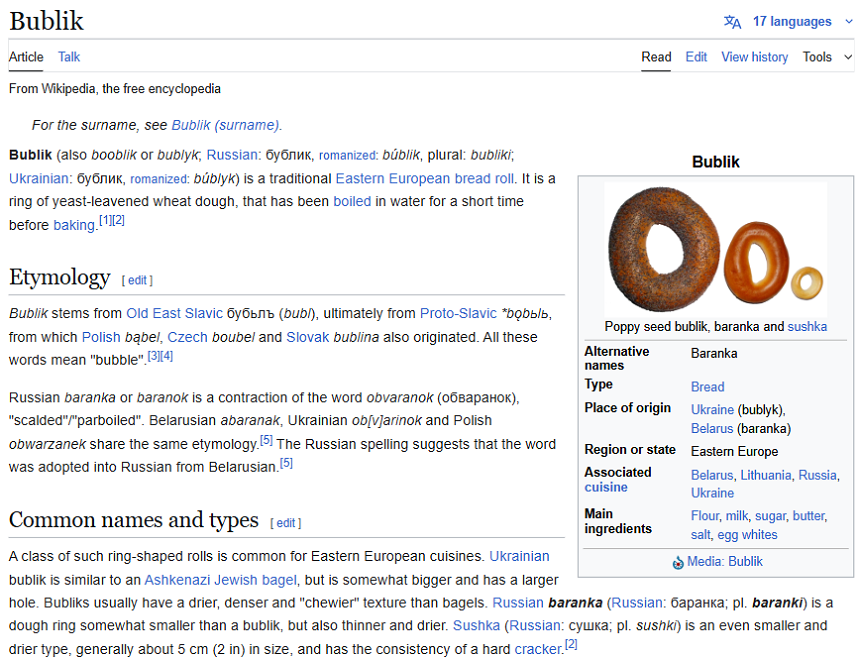This screenshot has width=858, height=660.
Task: Open Ukraine in Associated cuisine
Action: tap(712, 493)
